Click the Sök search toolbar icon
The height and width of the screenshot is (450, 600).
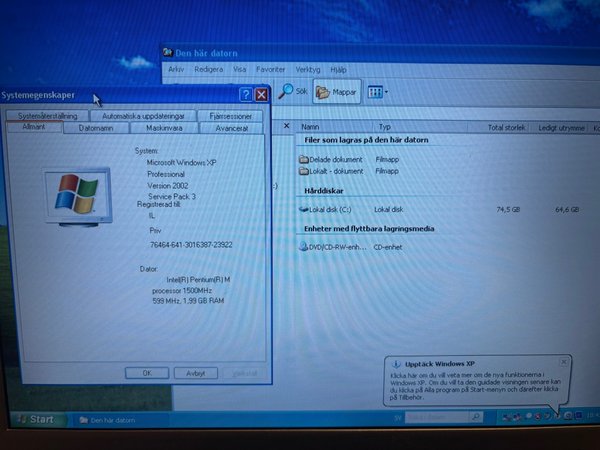[x=293, y=92]
